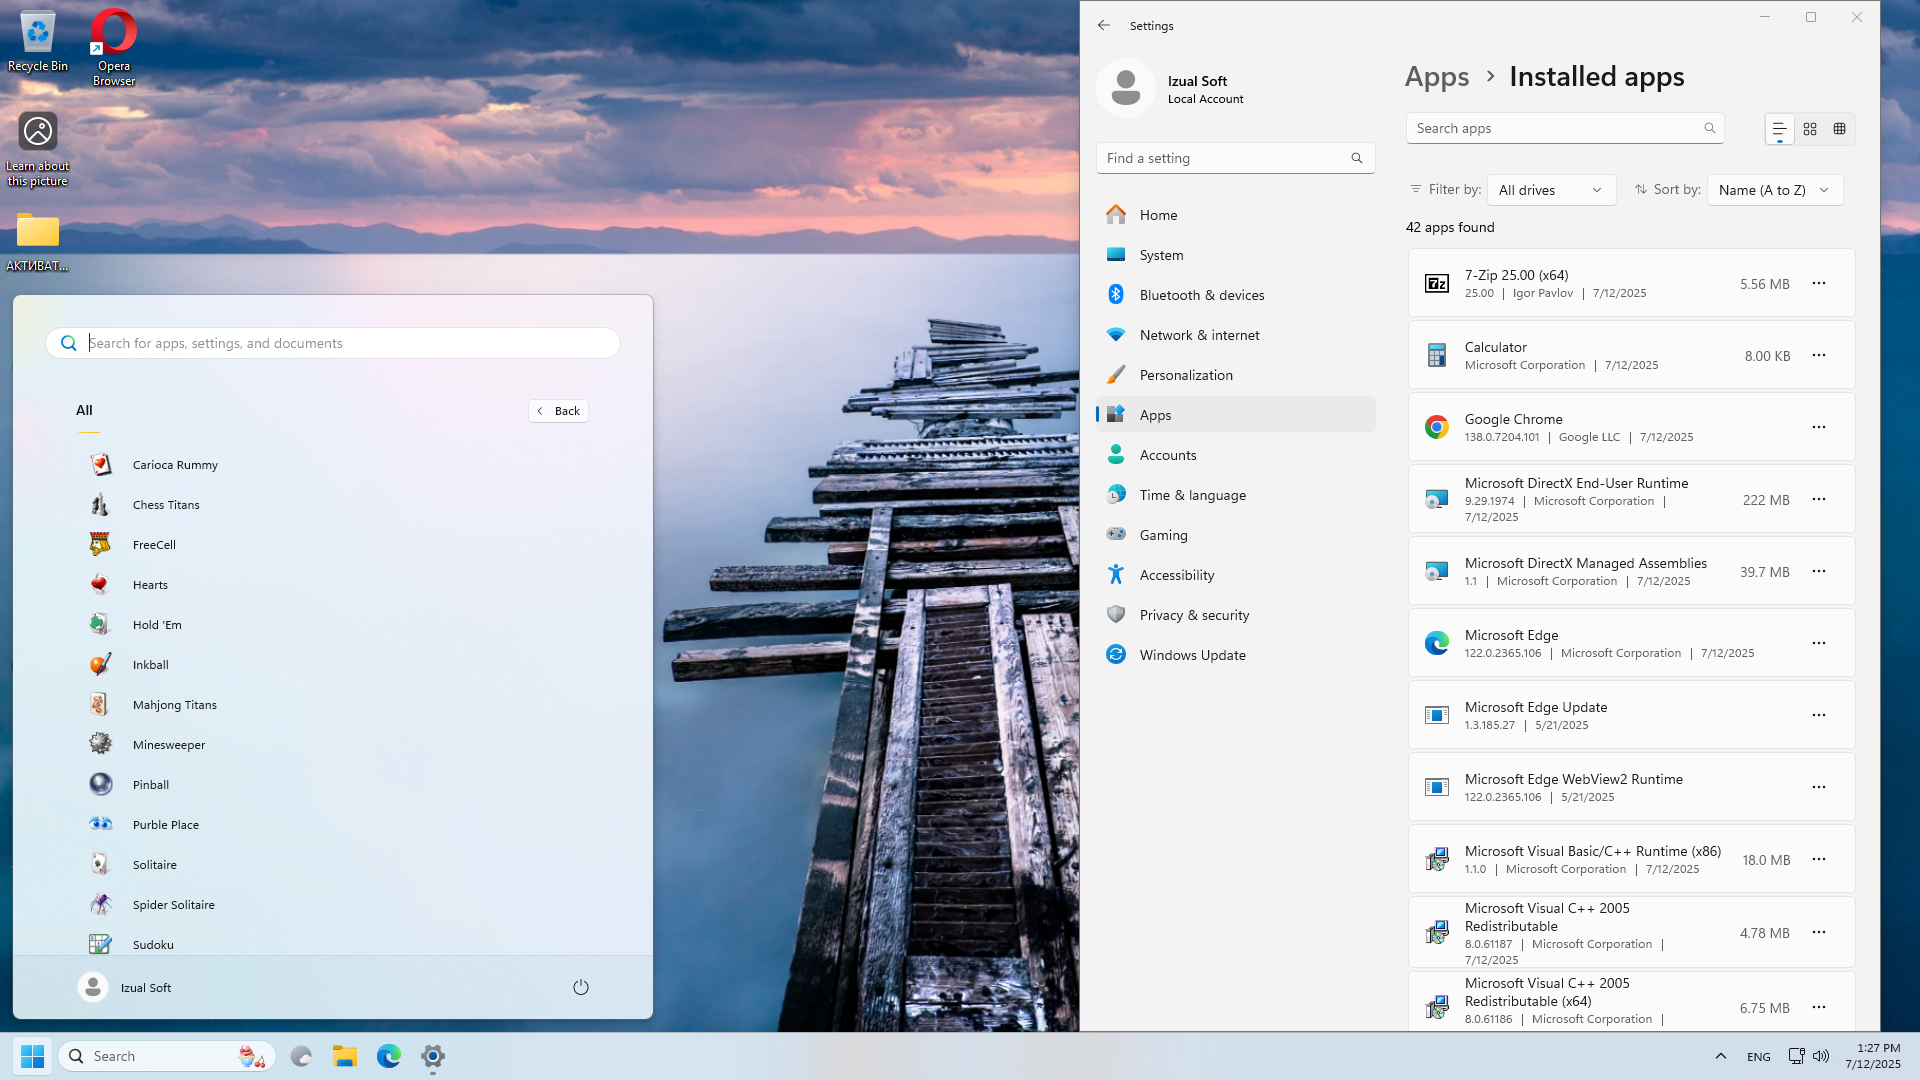
Task: Open more options for 7-Zip 25.00
Action: coord(1819,284)
